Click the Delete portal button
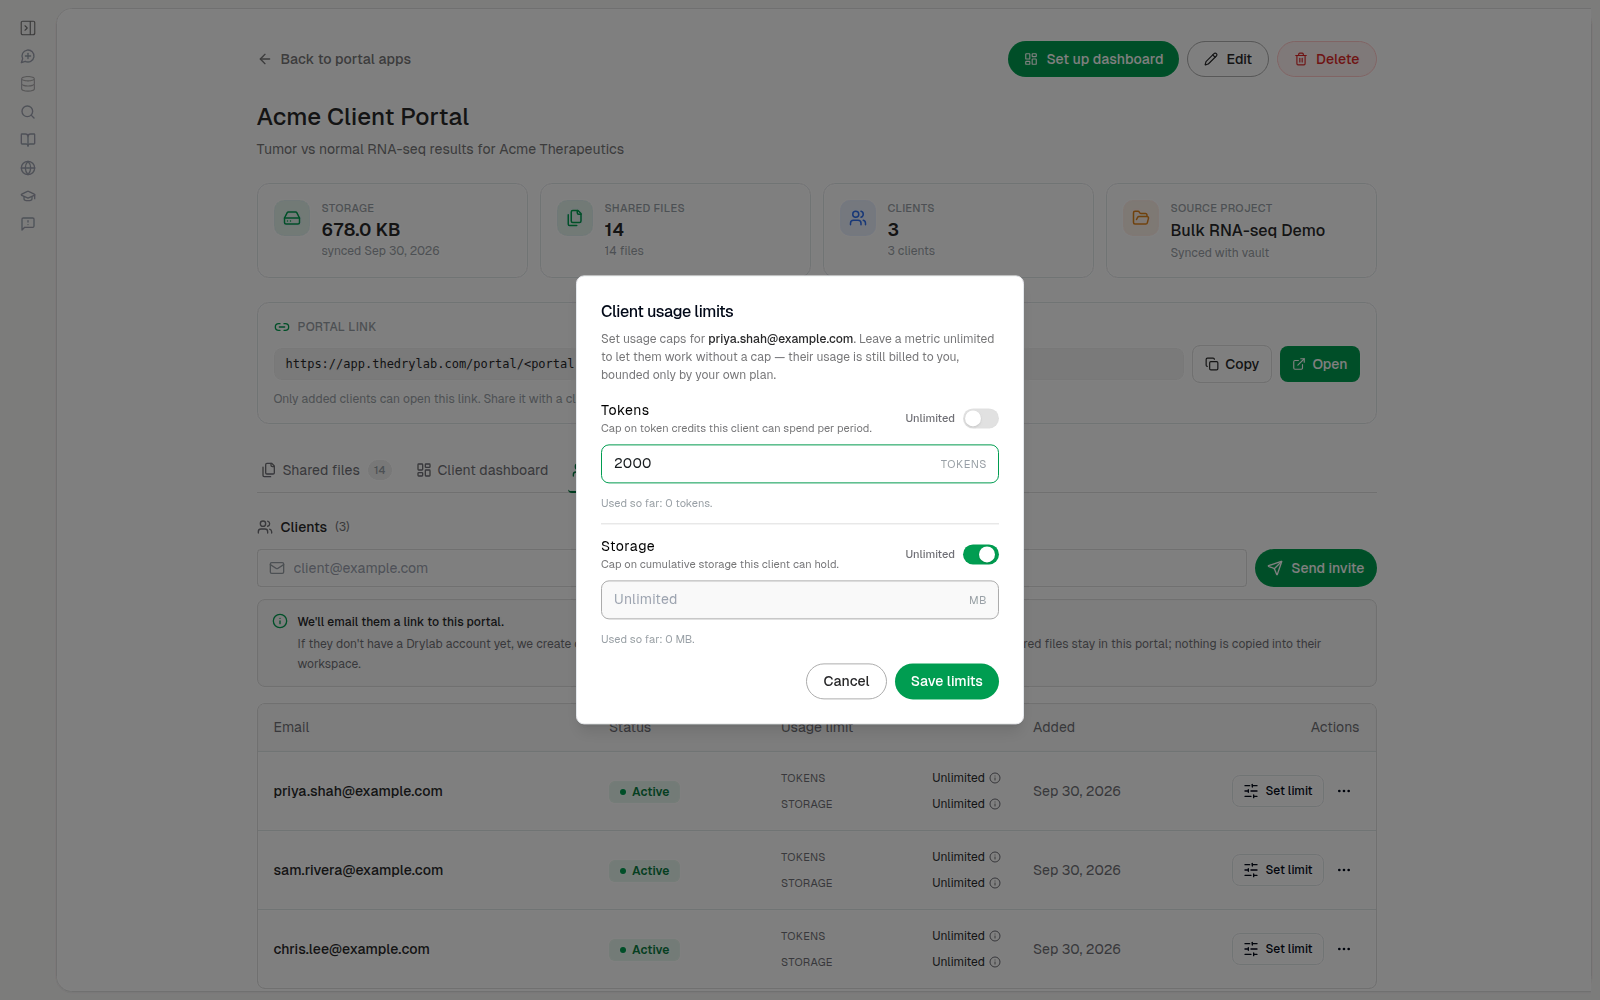This screenshot has height=1000, width=1600. pos(1326,59)
